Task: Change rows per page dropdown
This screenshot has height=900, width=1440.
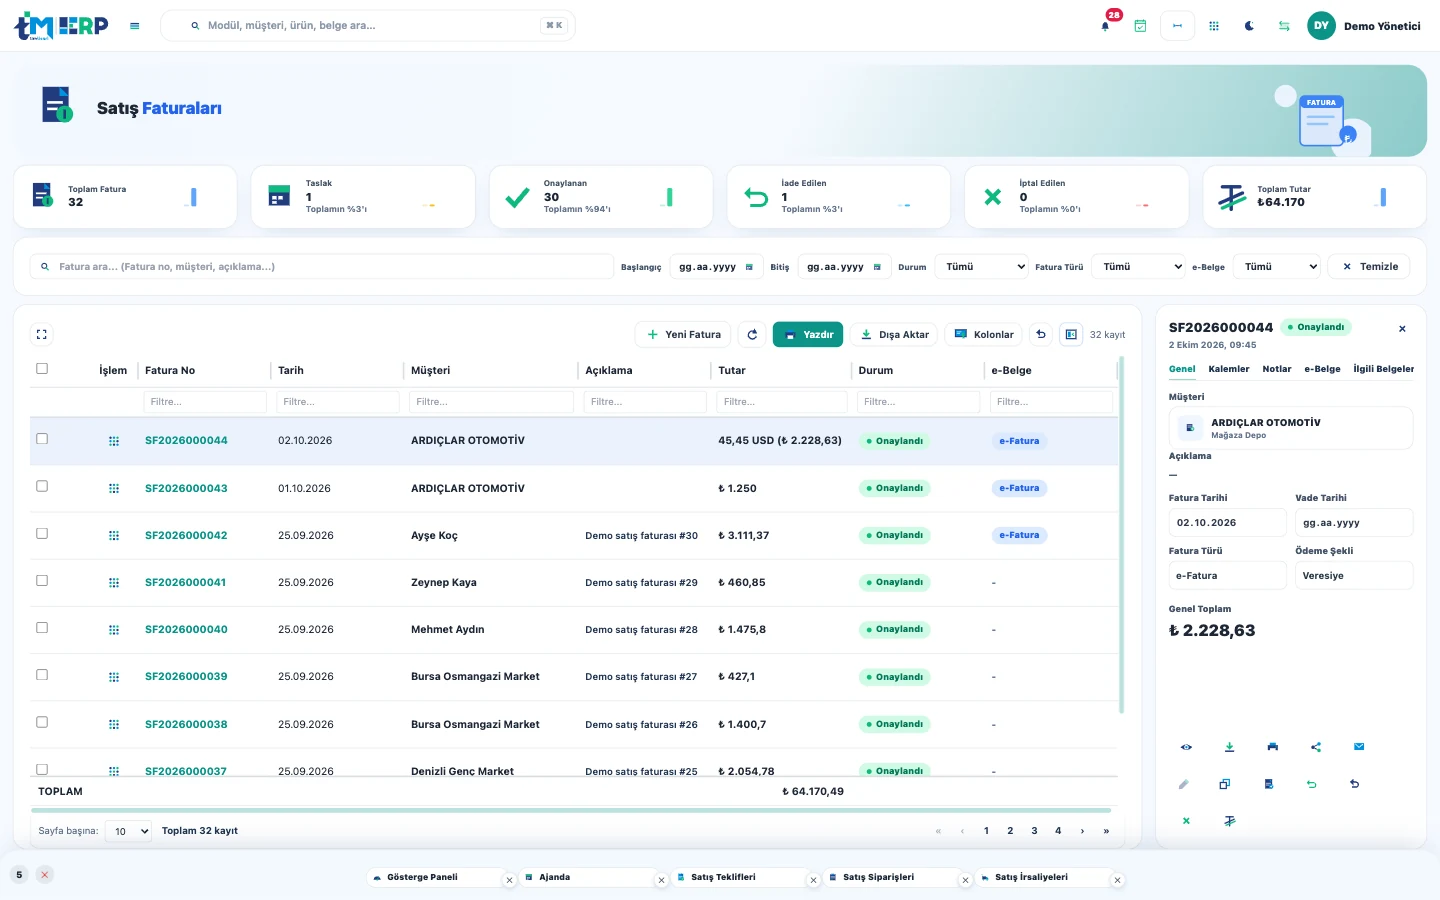Action: pyautogui.click(x=128, y=831)
